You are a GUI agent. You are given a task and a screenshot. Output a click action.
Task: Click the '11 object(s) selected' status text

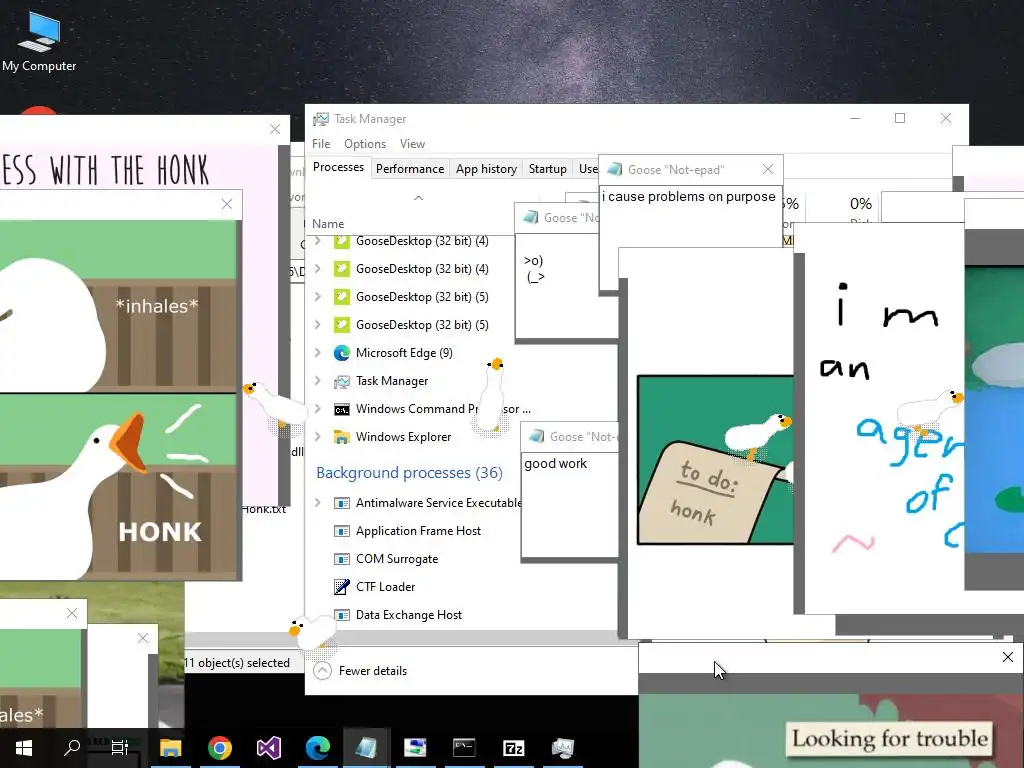[237, 663]
